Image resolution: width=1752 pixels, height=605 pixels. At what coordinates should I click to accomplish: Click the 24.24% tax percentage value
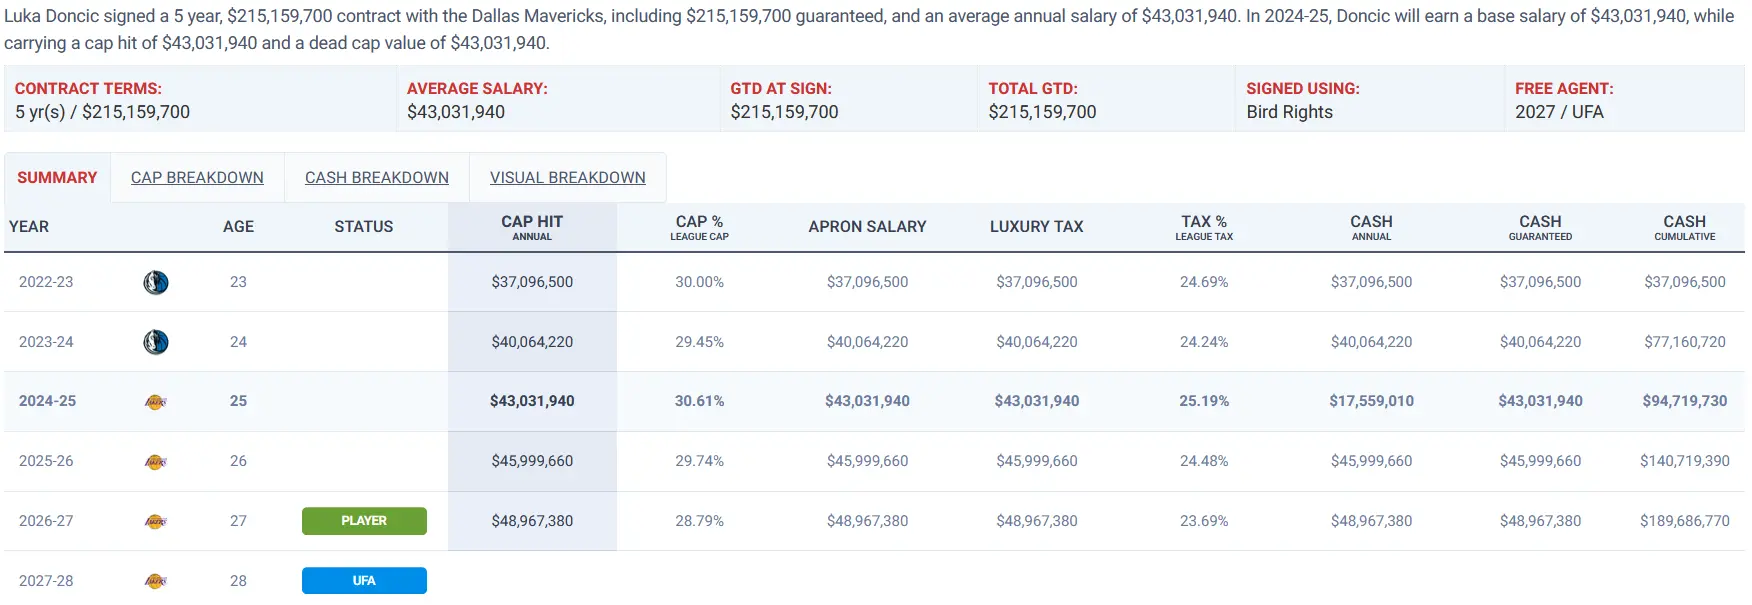coord(1204,342)
